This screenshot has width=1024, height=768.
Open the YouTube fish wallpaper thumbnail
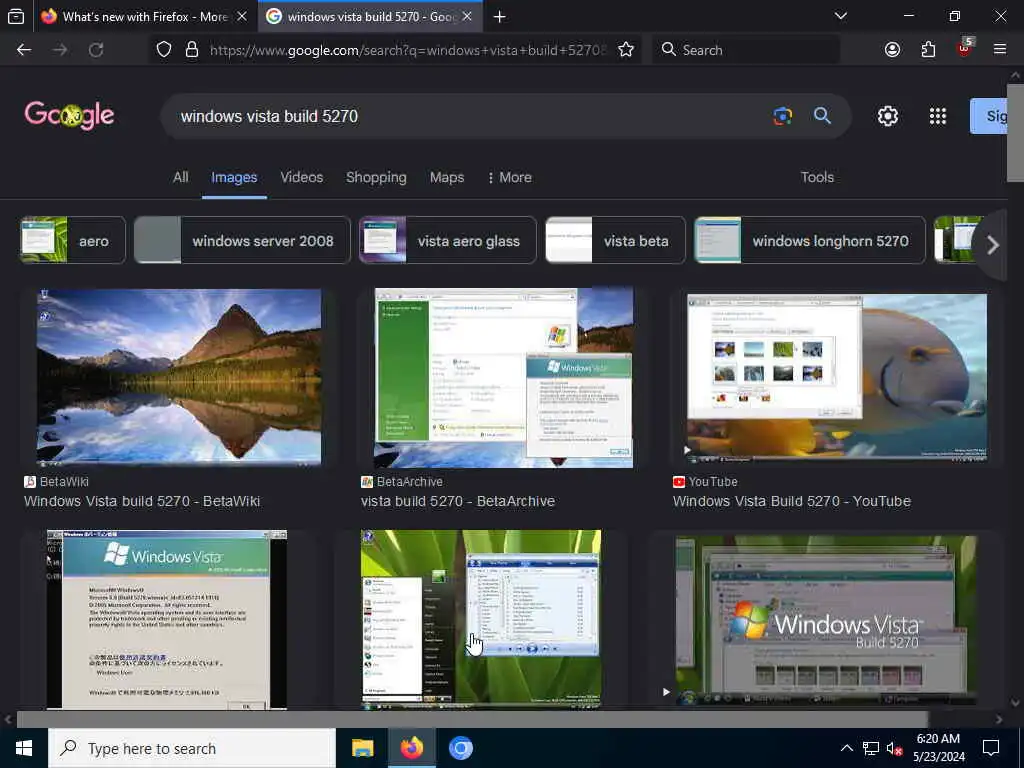click(837, 377)
